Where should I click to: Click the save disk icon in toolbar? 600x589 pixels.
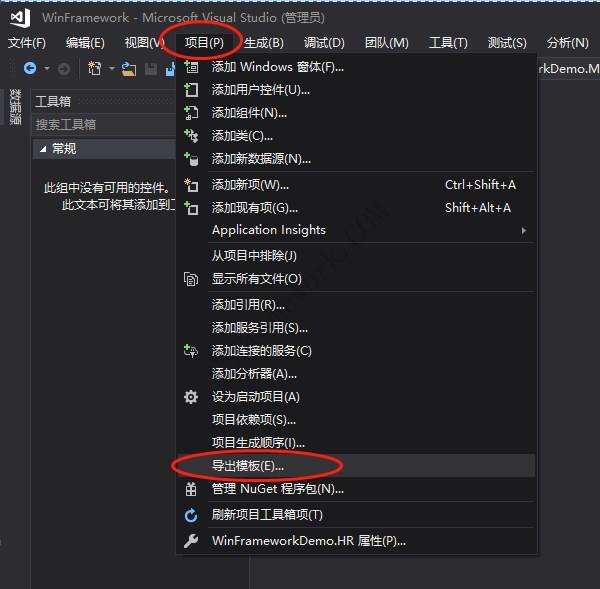click(x=151, y=68)
